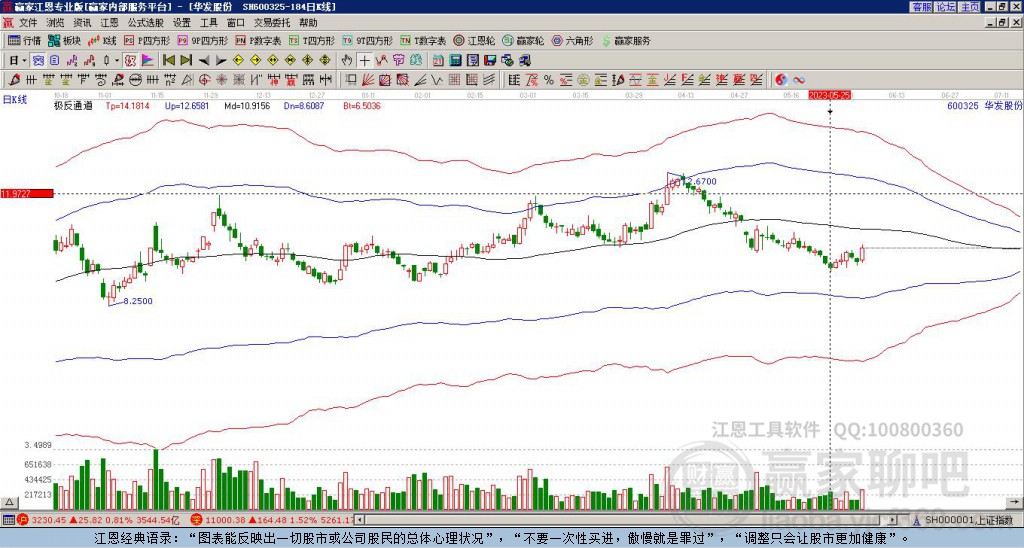
Task: Open the 9T四方形 tool
Action: pos(367,40)
